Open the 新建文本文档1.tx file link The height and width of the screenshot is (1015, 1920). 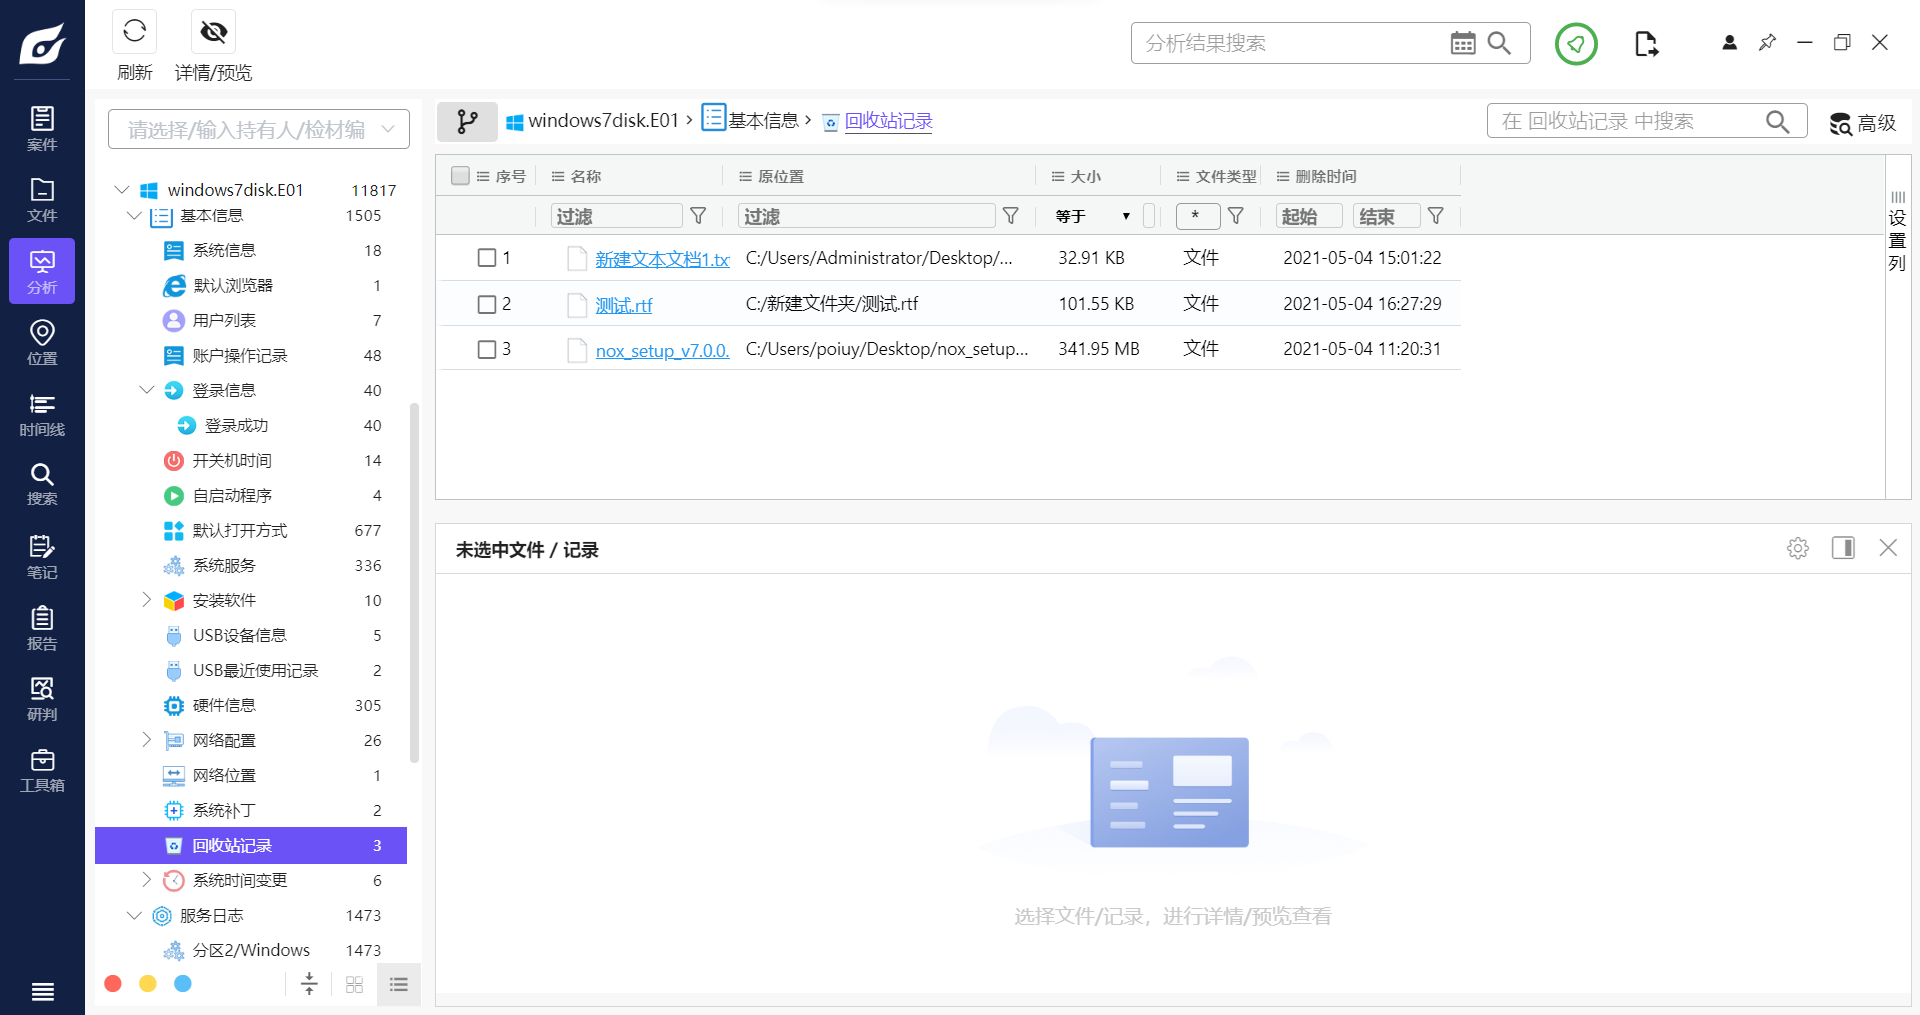(x=662, y=259)
